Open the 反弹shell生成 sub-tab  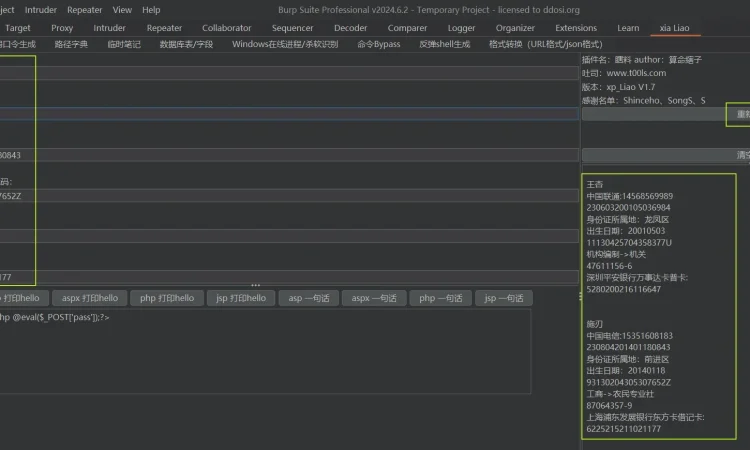445,44
